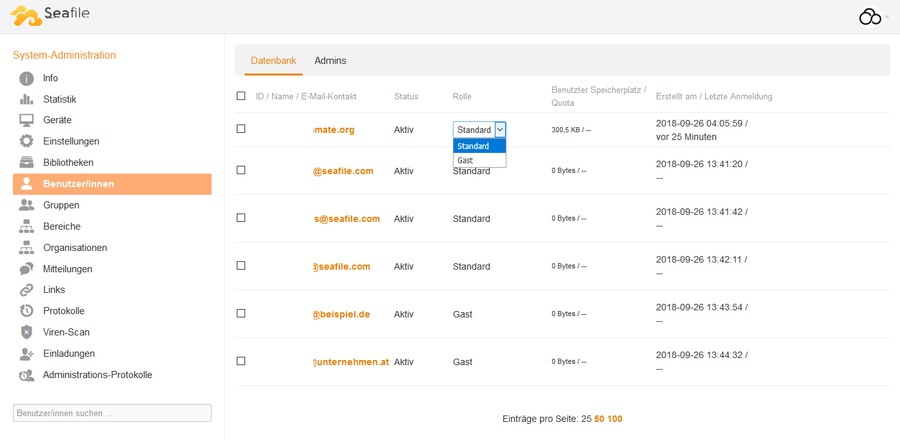This screenshot has width=900, height=440.
Task: Set entries per page to 50
Action: point(599,419)
